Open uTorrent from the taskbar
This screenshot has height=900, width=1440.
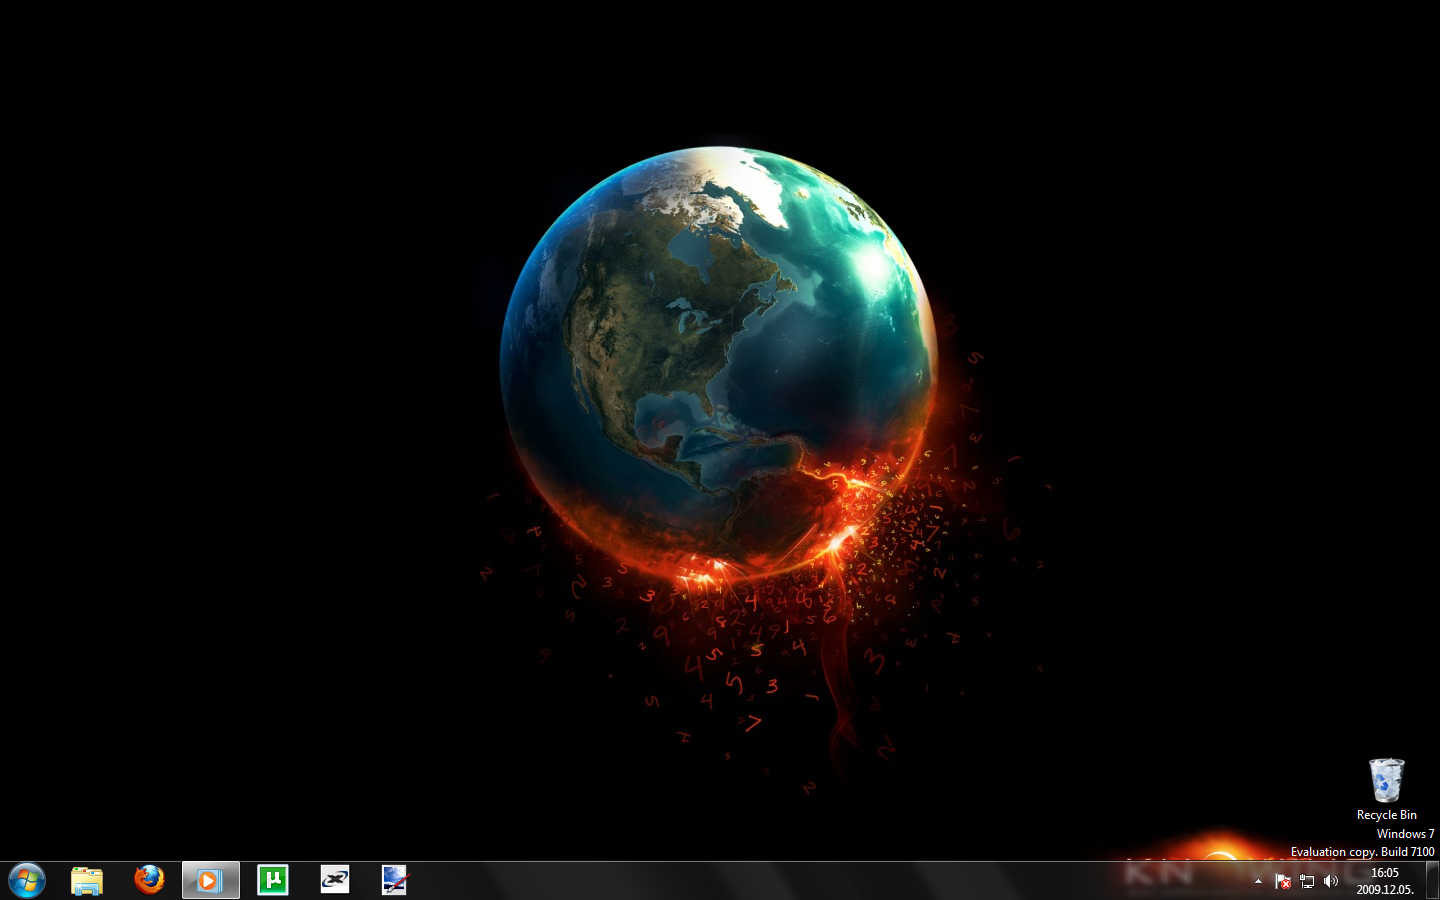tap(272, 880)
